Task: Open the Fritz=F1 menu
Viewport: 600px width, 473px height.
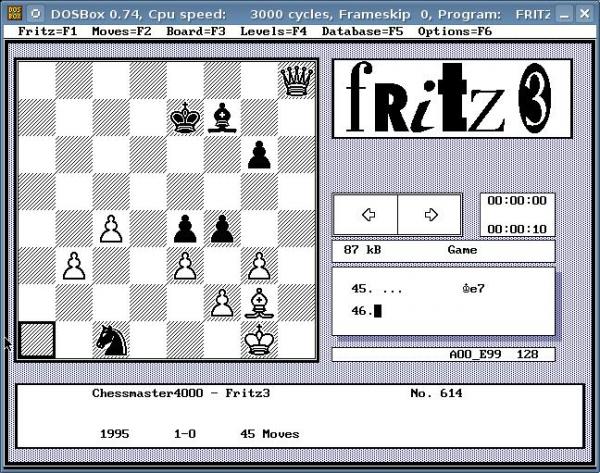Action: click(x=47, y=31)
